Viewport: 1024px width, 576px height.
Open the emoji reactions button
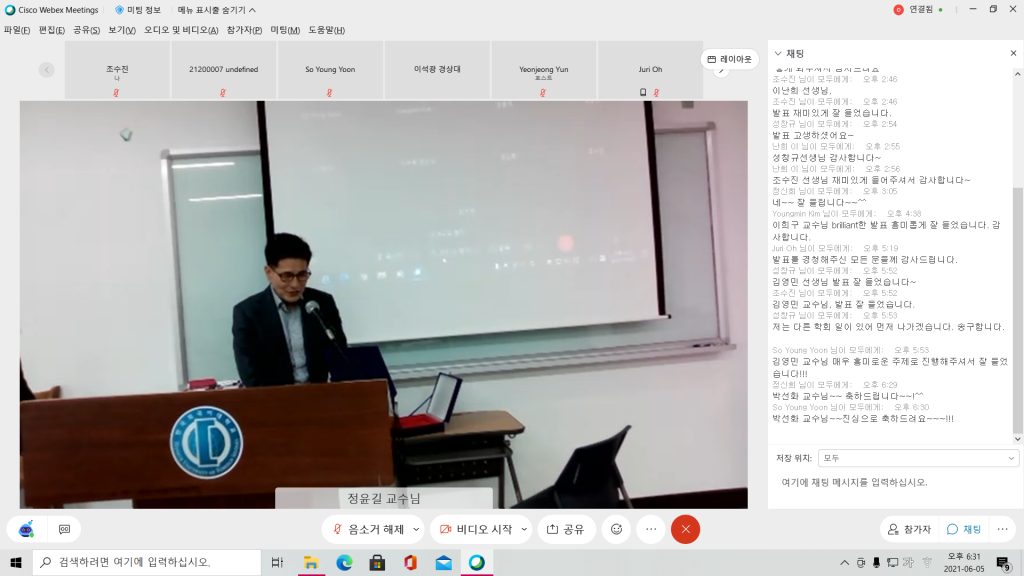pos(616,529)
